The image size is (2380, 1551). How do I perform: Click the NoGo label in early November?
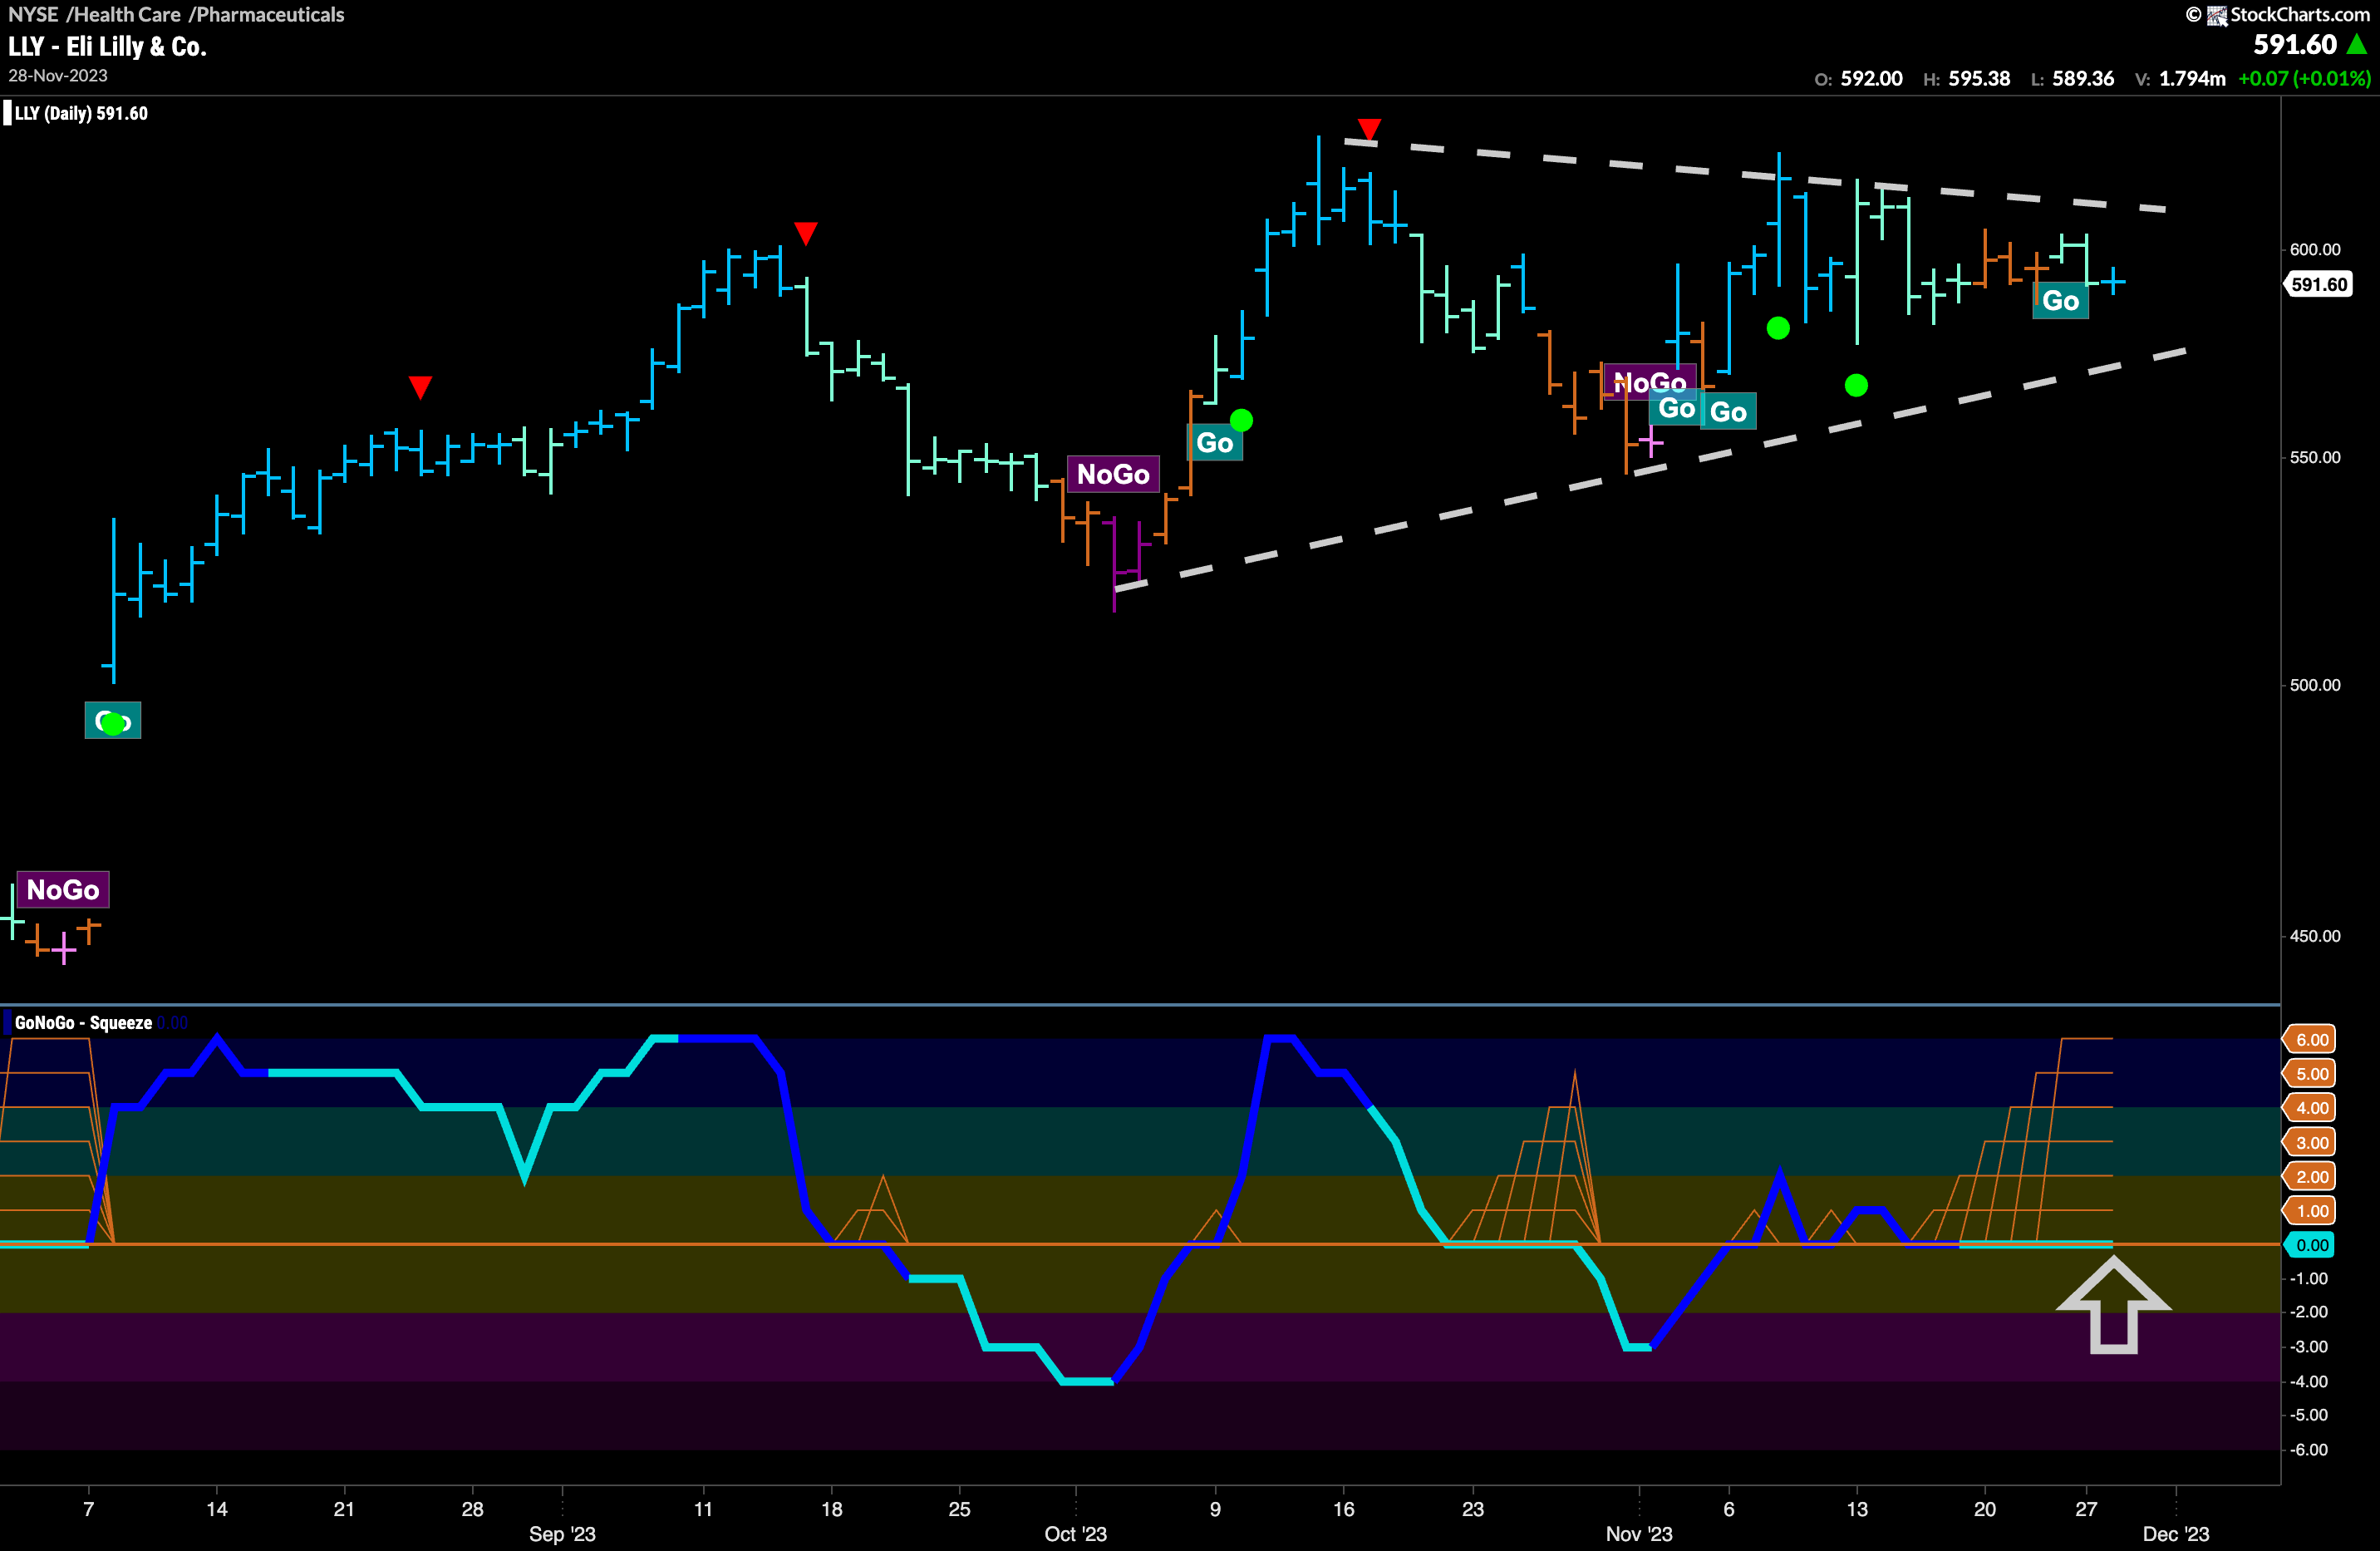pos(1650,382)
